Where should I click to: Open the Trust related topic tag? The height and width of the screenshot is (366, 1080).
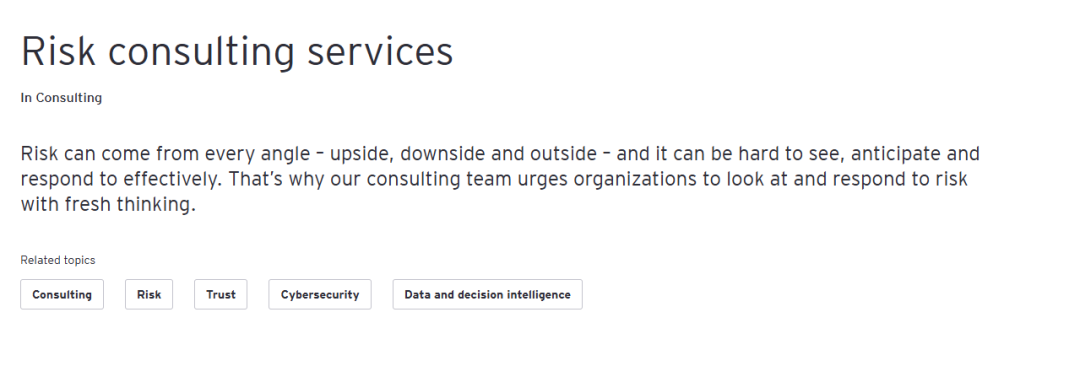(220, 294)
